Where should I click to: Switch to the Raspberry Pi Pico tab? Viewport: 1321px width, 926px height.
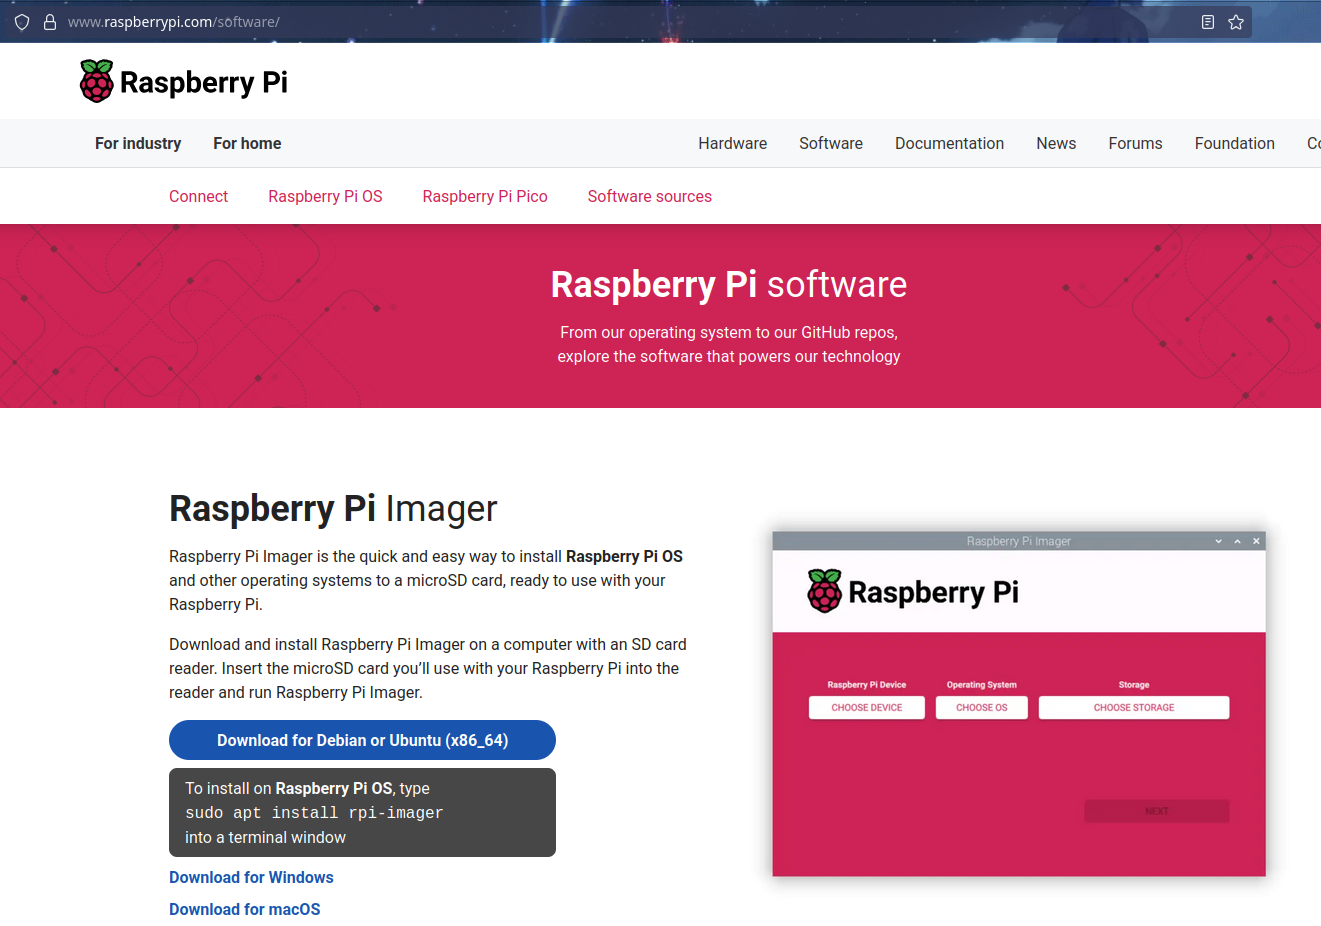[485, 197]
